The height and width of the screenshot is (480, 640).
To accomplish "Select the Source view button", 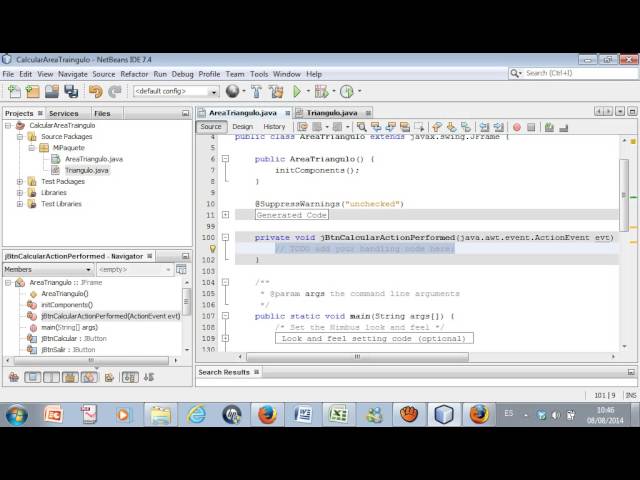I will coord(211,127).
